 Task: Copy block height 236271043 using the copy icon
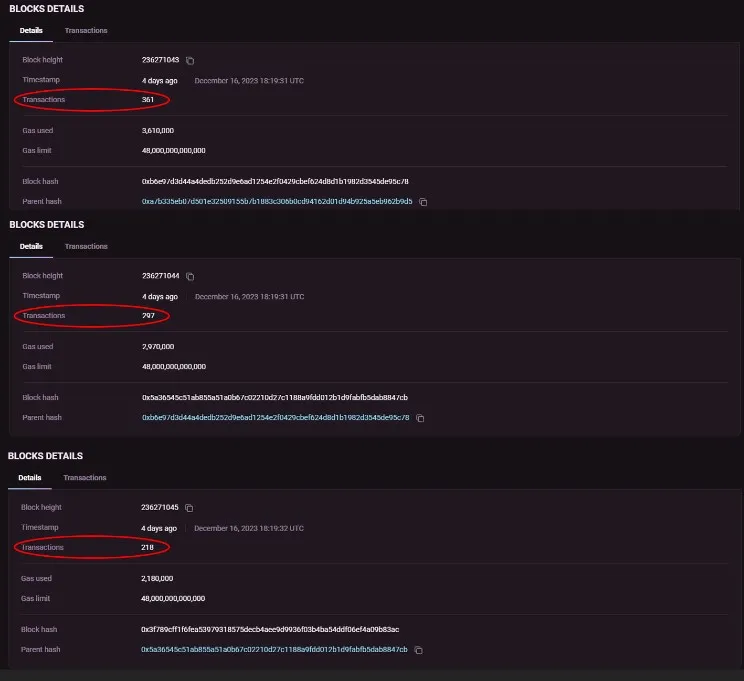190,61
